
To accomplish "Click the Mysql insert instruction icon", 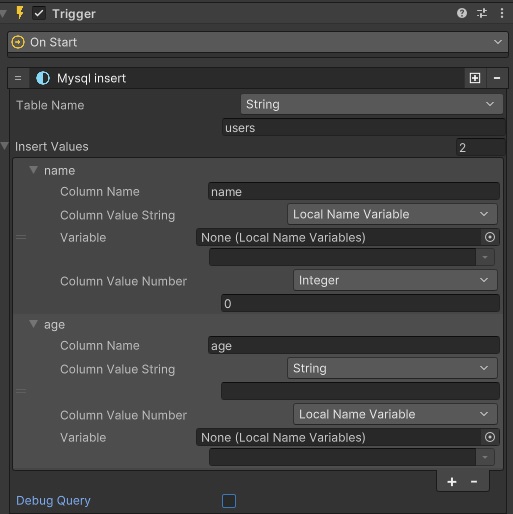I will 43,78.
